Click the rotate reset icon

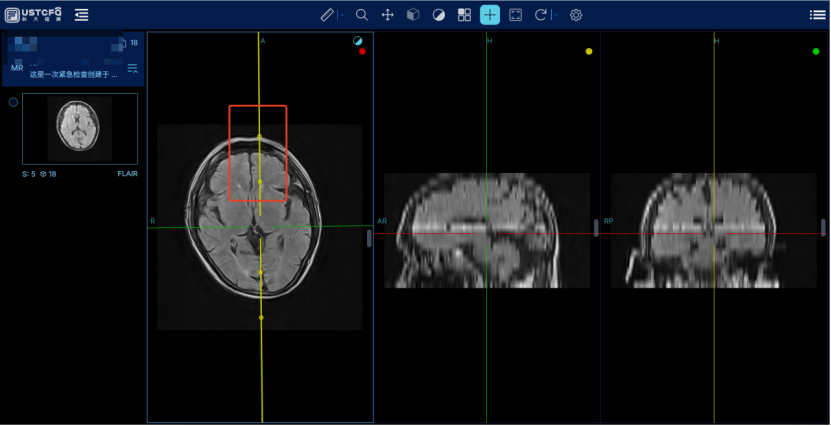click(541, 15)
